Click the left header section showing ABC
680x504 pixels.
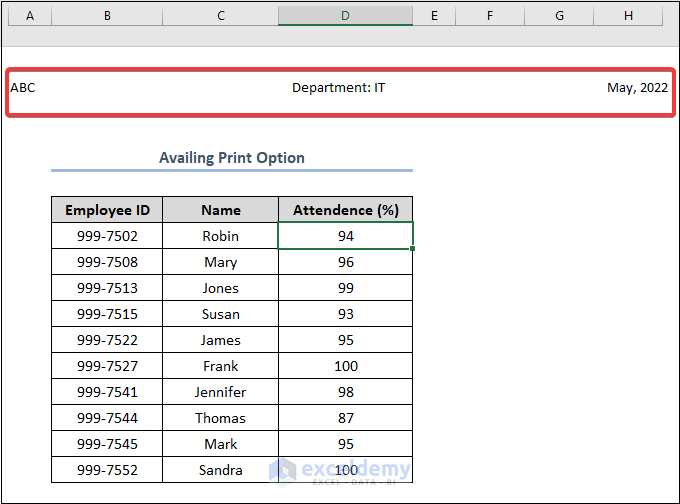23,88
